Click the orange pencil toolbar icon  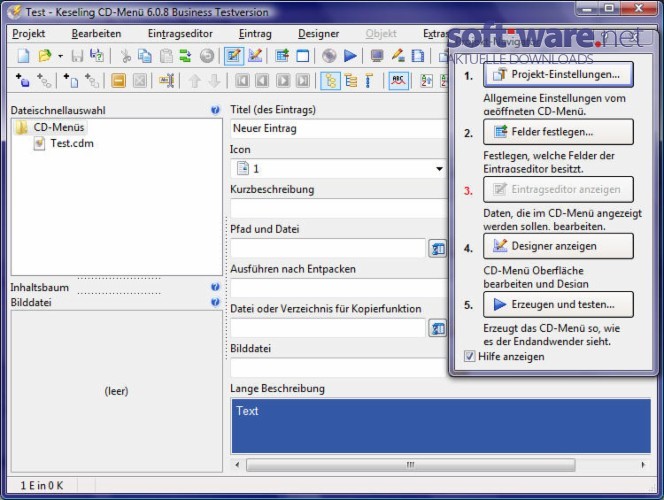pos(397,55)
